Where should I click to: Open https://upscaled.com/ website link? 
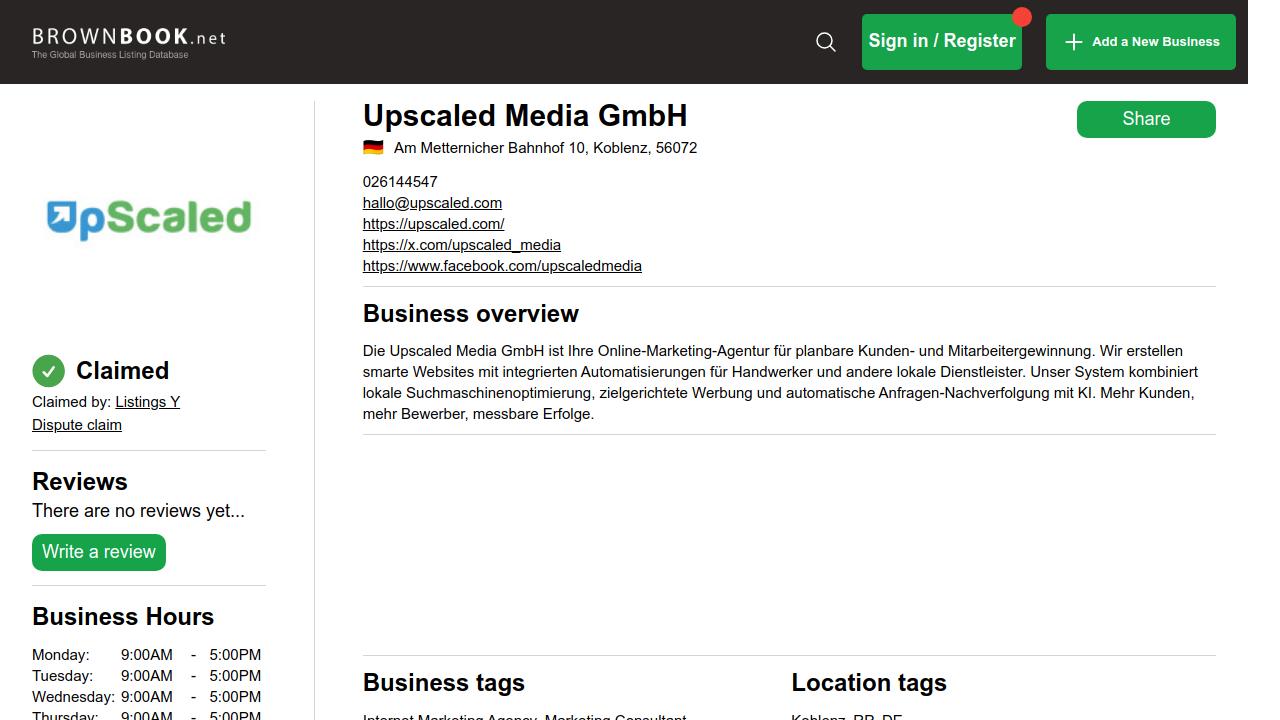(x=433, y=224)
